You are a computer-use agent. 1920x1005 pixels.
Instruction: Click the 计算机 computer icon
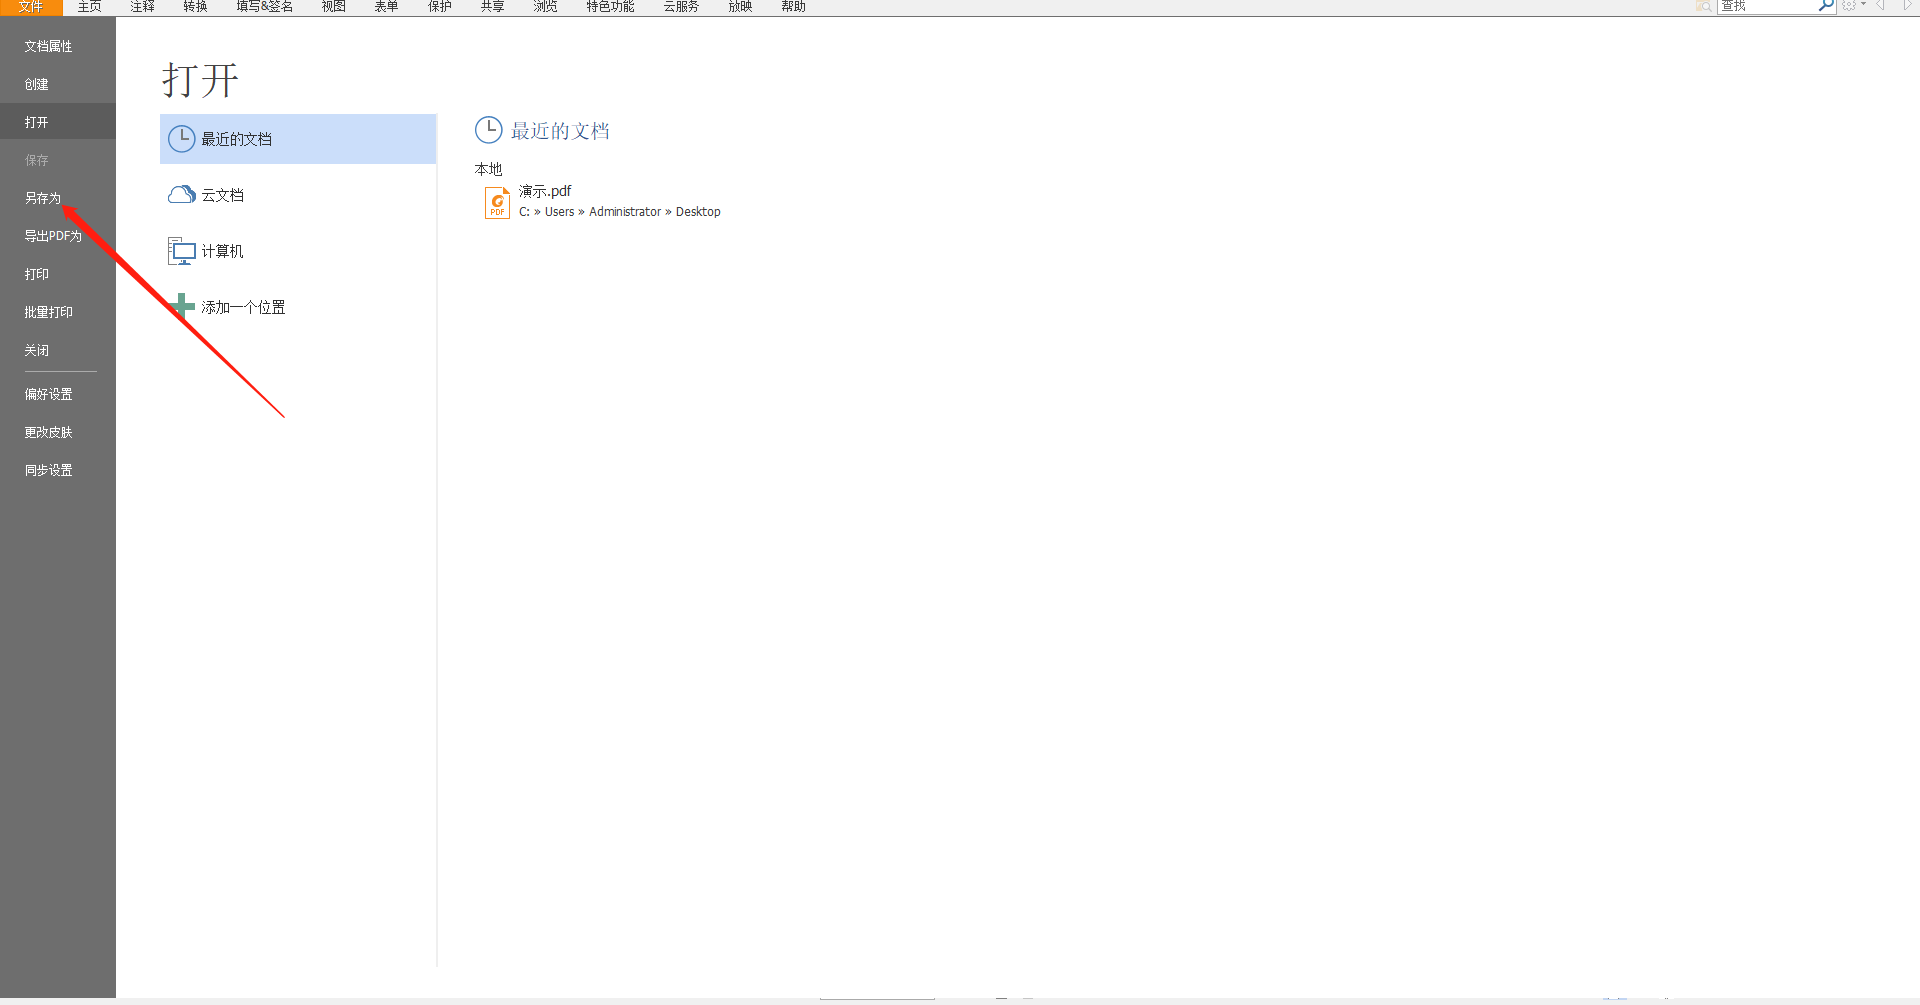[x=181, y=251]
